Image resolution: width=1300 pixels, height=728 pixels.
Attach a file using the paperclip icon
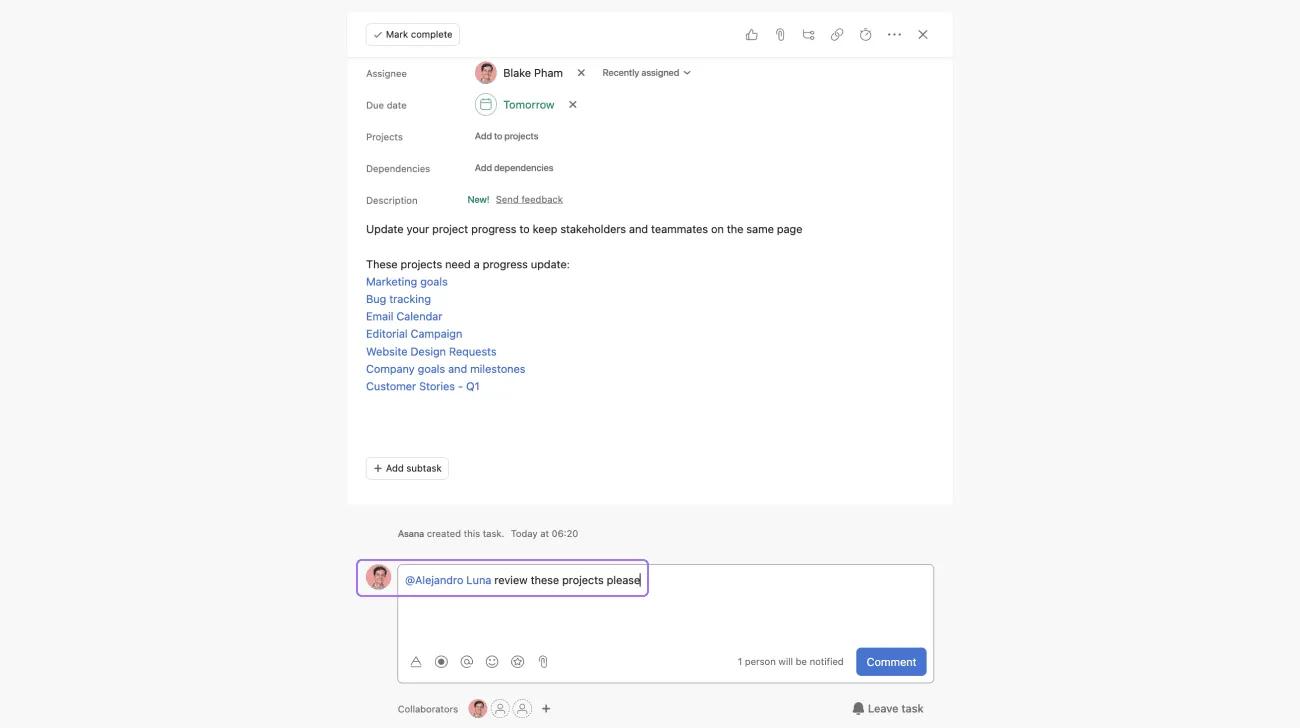778,33
